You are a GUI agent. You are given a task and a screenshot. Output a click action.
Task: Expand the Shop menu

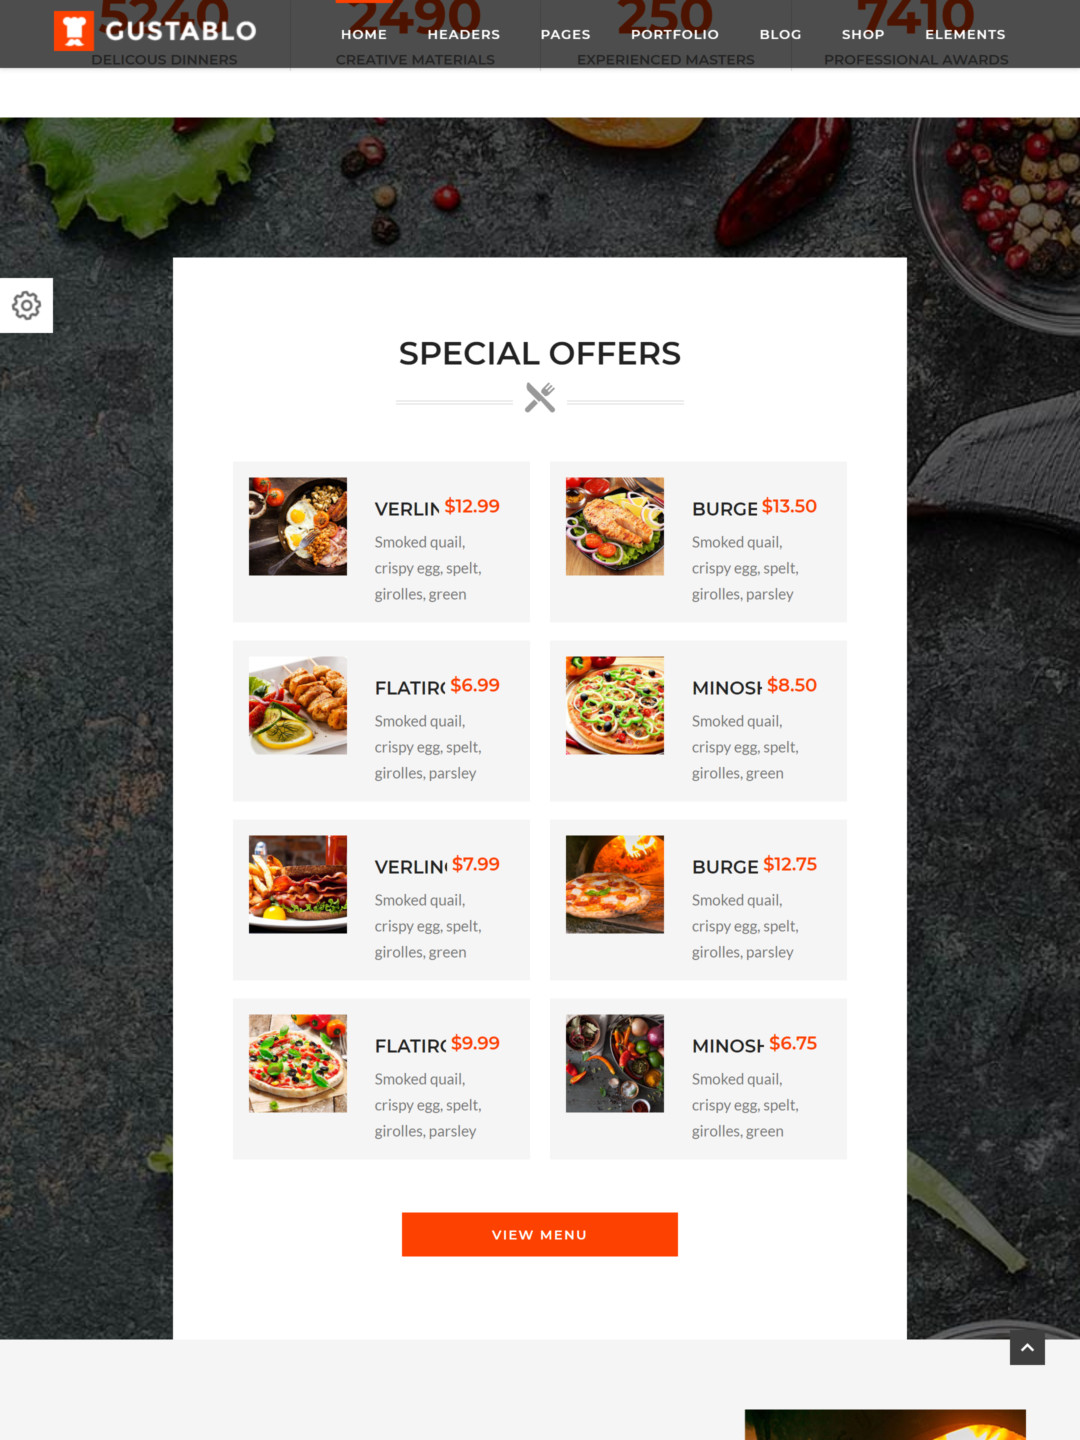click(x=863, y=34)
